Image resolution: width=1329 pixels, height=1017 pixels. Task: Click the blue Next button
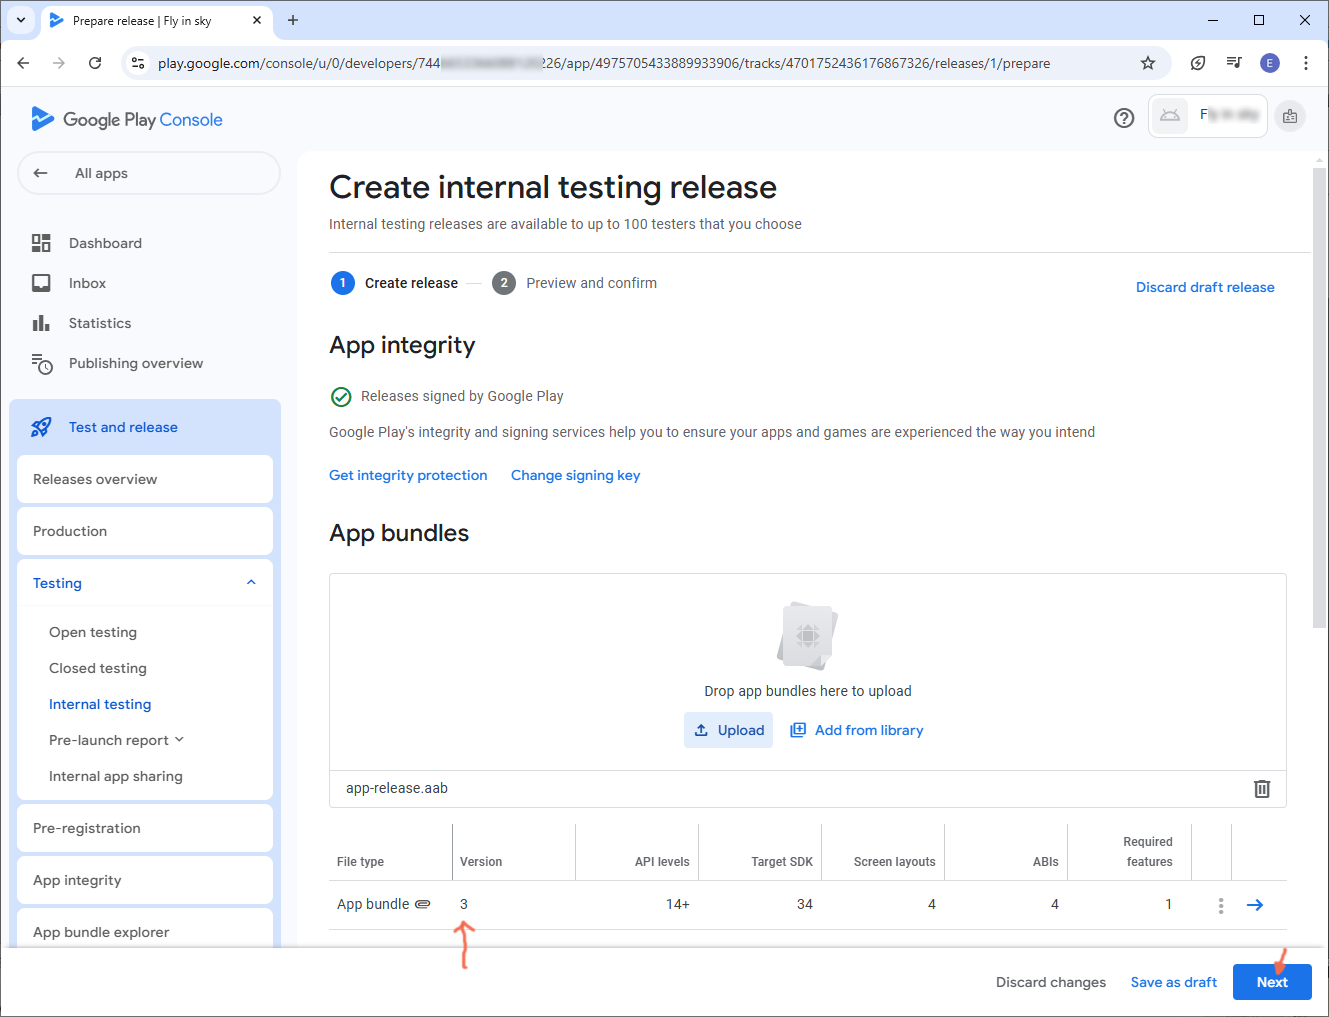point(1271,982)
